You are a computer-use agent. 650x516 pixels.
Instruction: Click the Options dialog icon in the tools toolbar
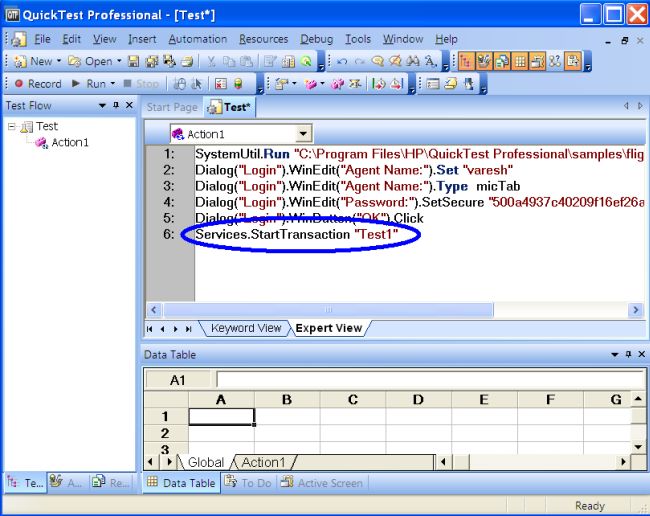coord(433,84)
